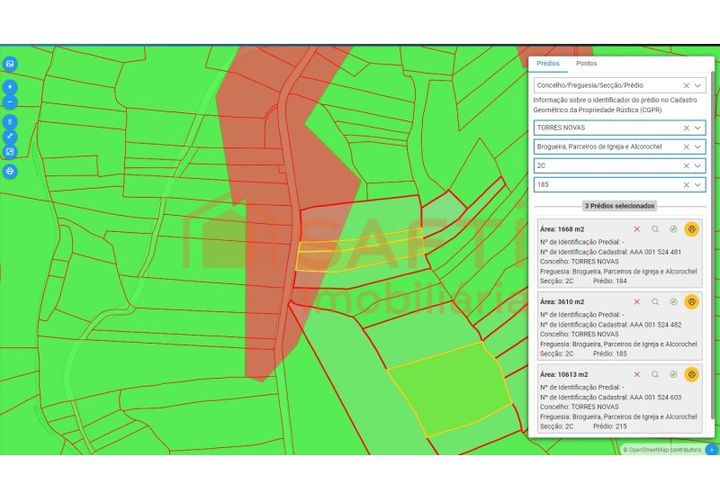Switch to the Pontos tab
The width and height of the screenshot is (720, 500).
[586, 64]
